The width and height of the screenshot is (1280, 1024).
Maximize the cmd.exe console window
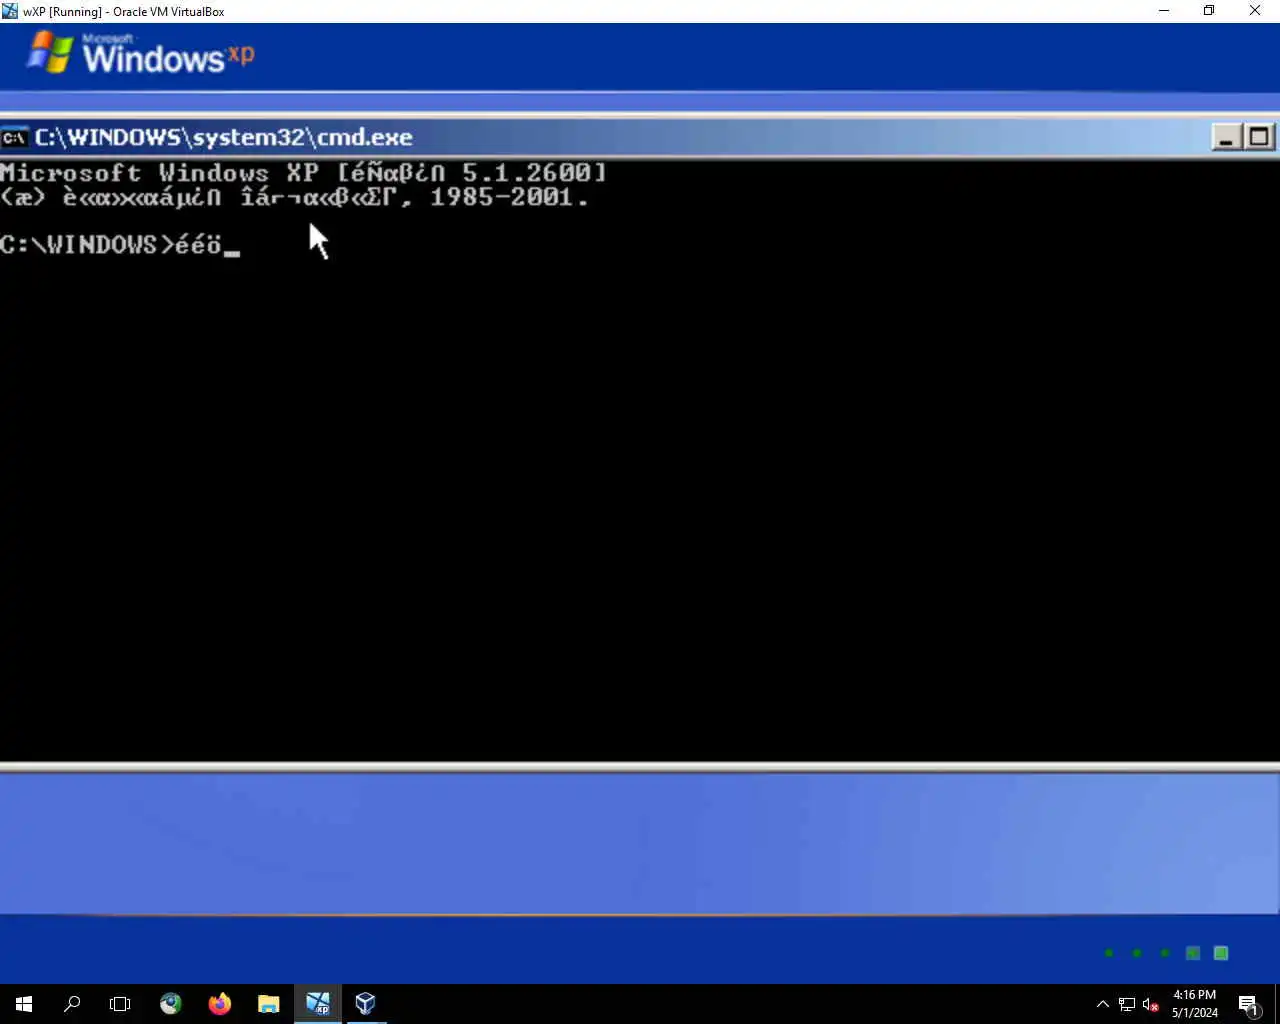[x=1260, y=137]
